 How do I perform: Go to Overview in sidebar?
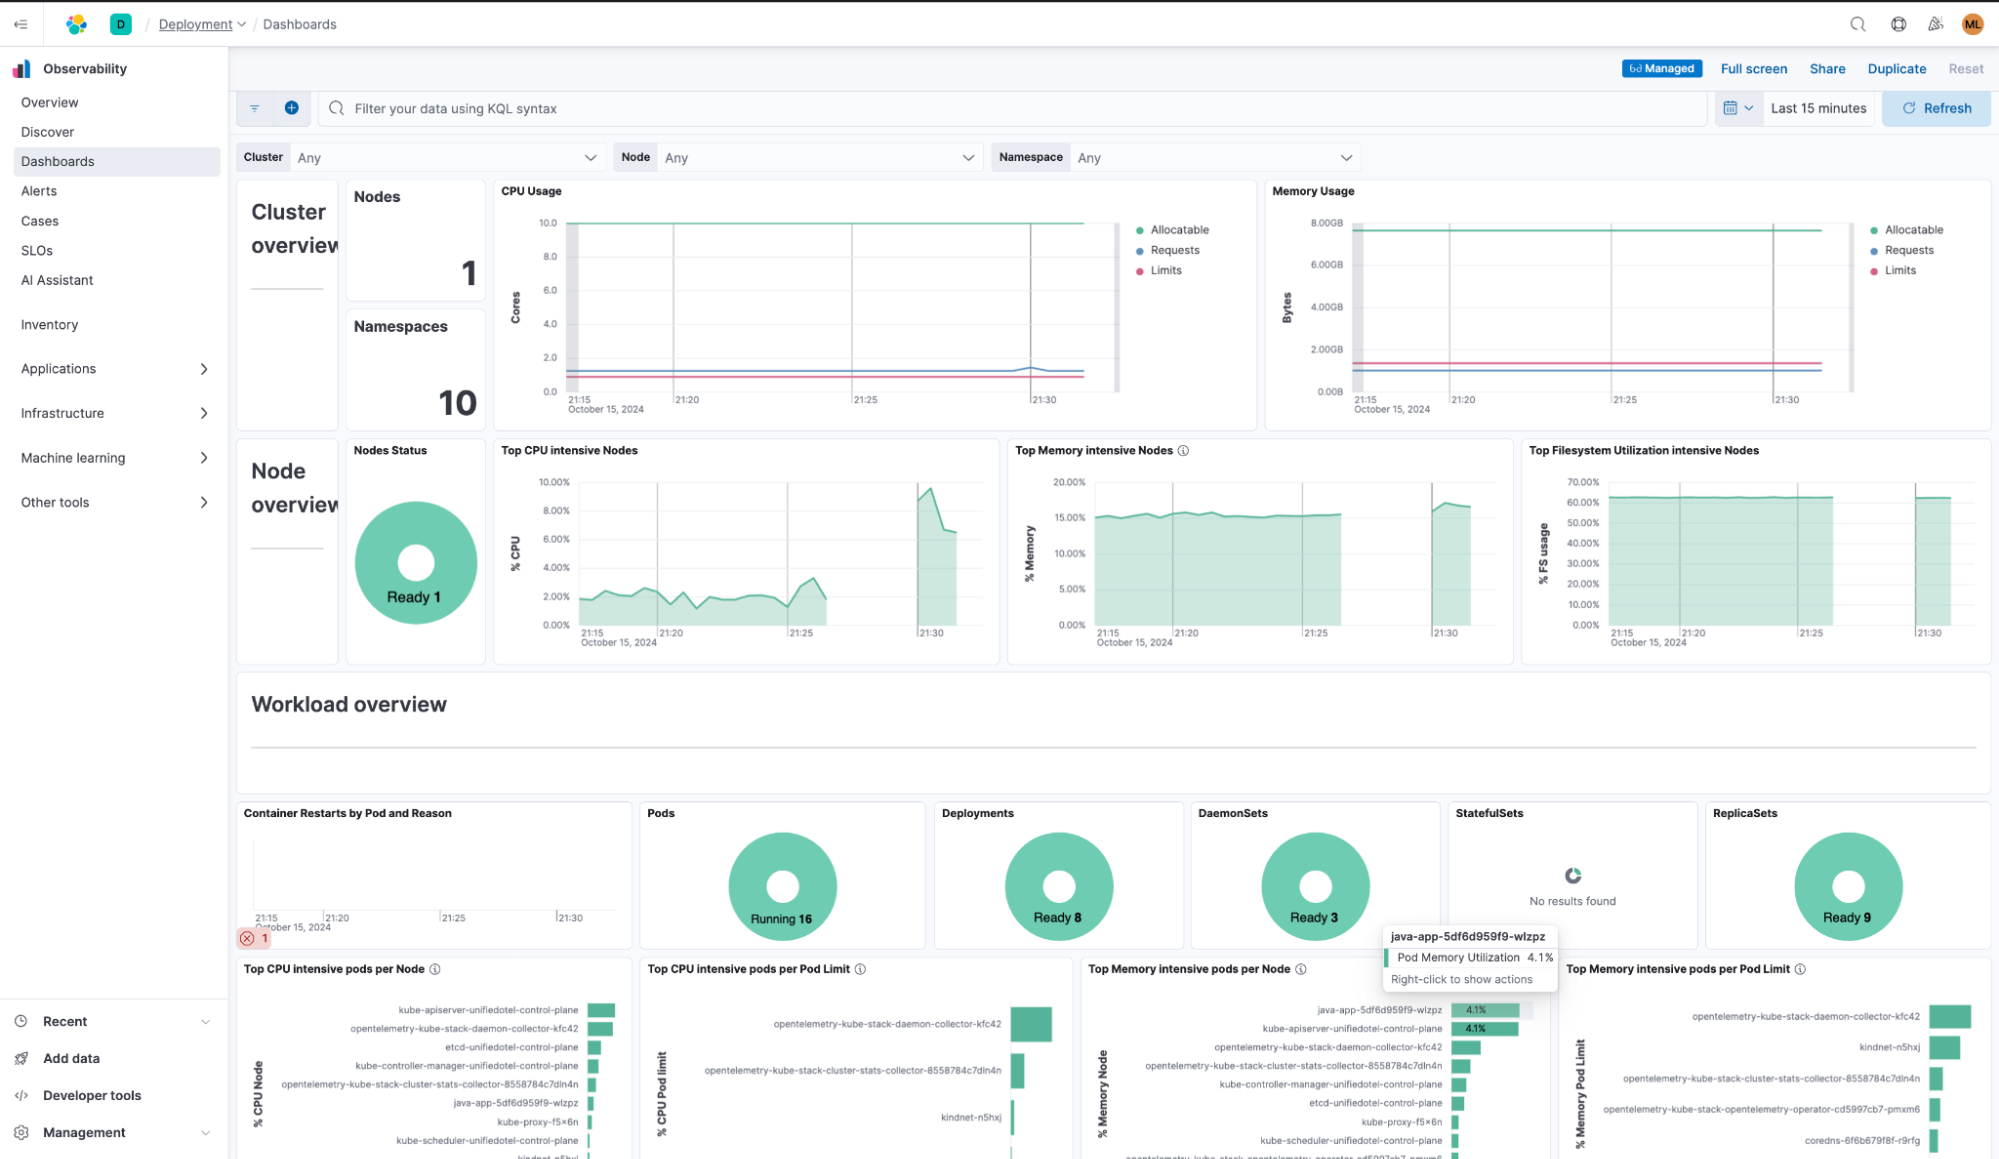[50, 102]
